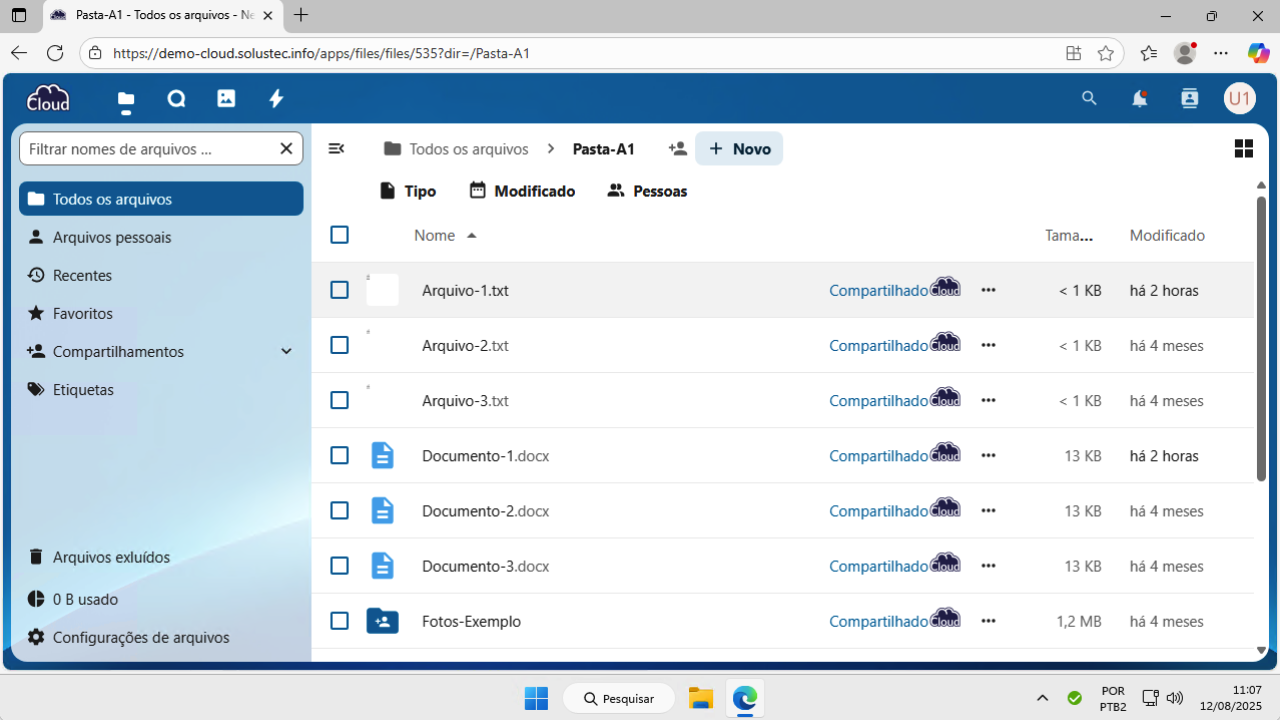The image size is (1280, 720).
Task: Open the Photos app in top bar
Action: pyautogui.click(x=226, y=98)
